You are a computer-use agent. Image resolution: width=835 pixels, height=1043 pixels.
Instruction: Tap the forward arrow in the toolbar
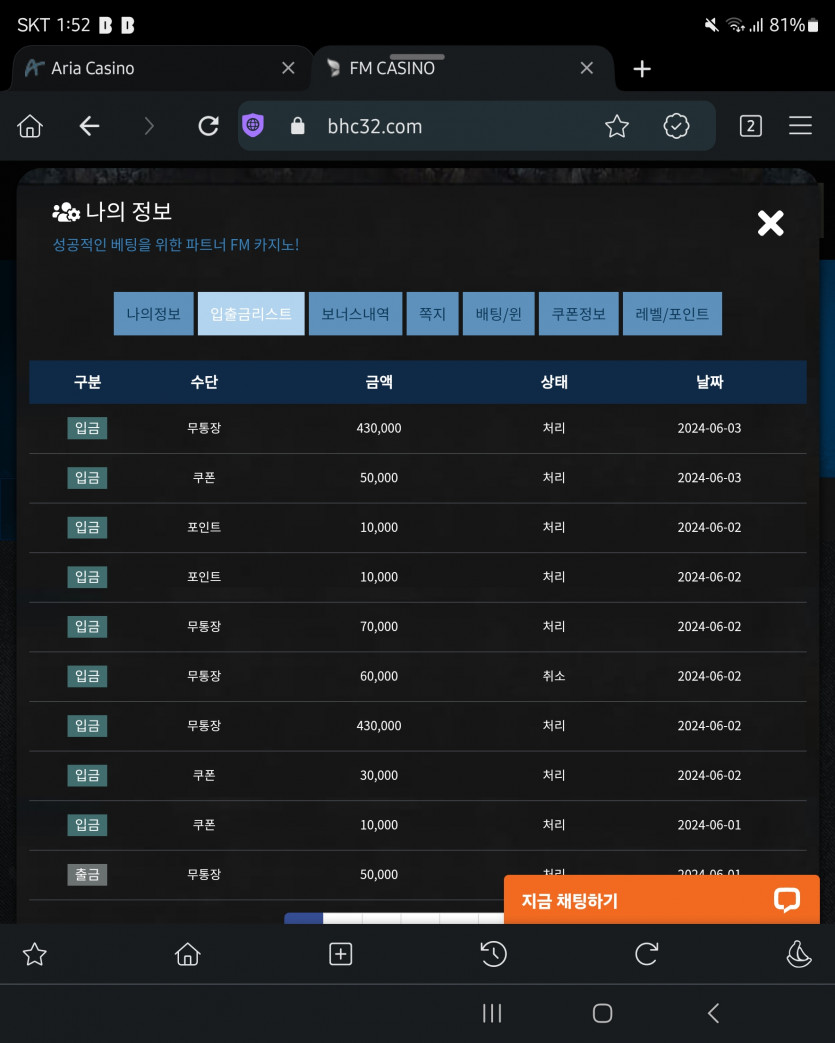coord(149,126)
